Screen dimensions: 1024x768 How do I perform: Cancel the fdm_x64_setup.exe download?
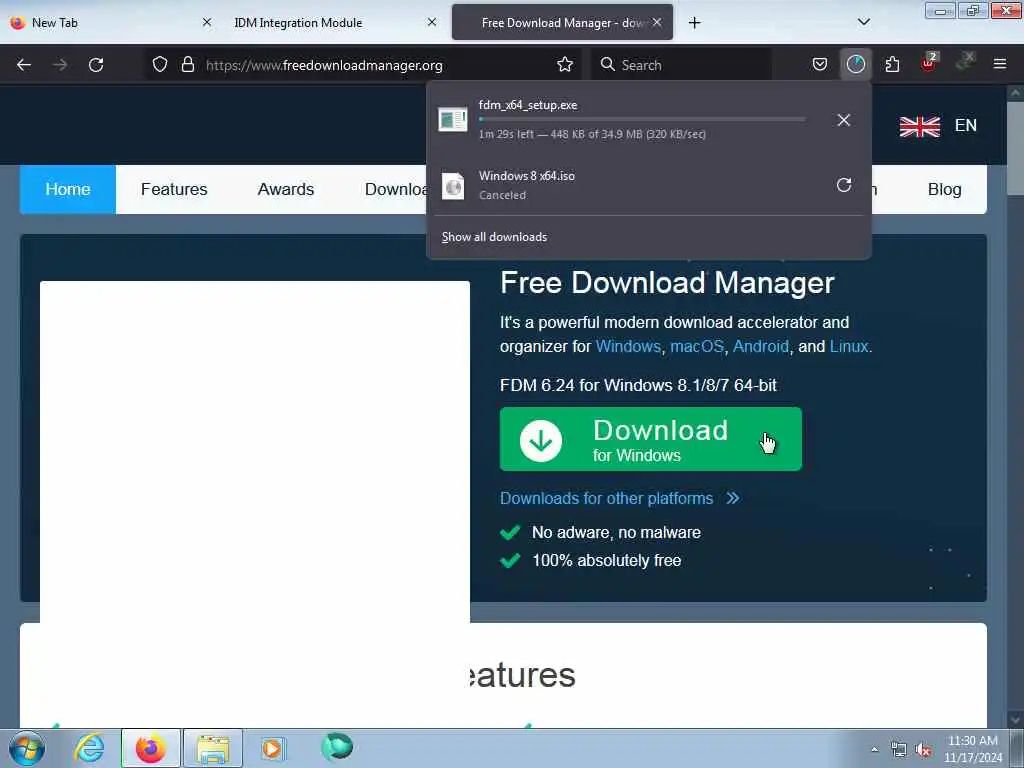pos(844,120)
